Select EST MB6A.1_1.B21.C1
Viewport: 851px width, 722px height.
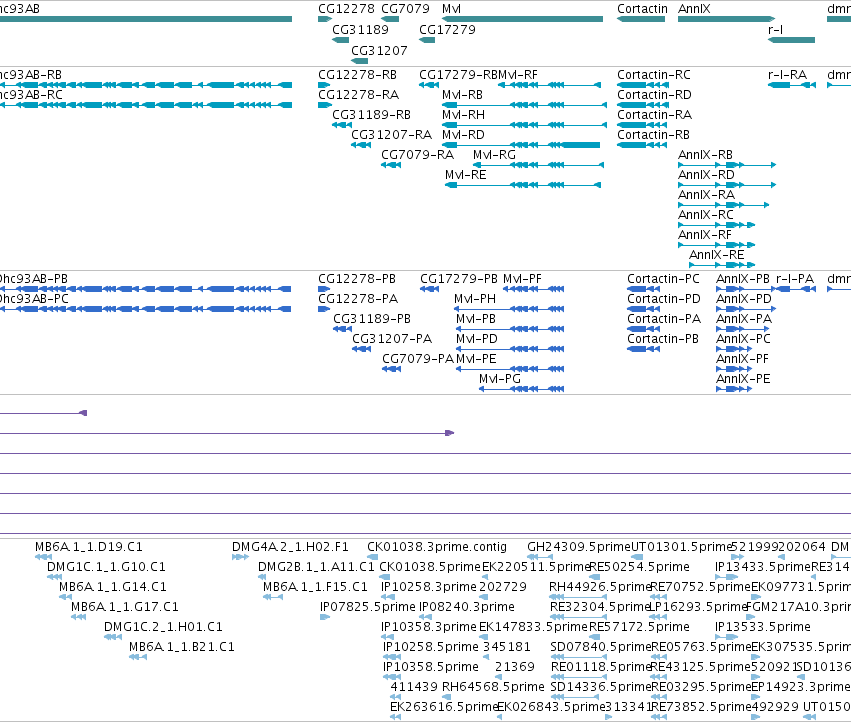[x=138, y=657]
